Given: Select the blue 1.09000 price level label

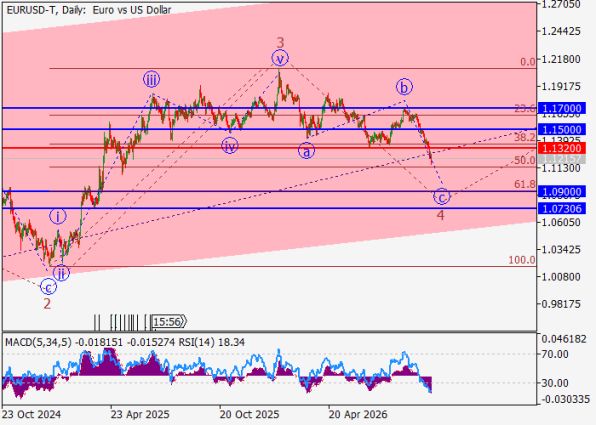Looking at the screenshot, I should (562, 192).
